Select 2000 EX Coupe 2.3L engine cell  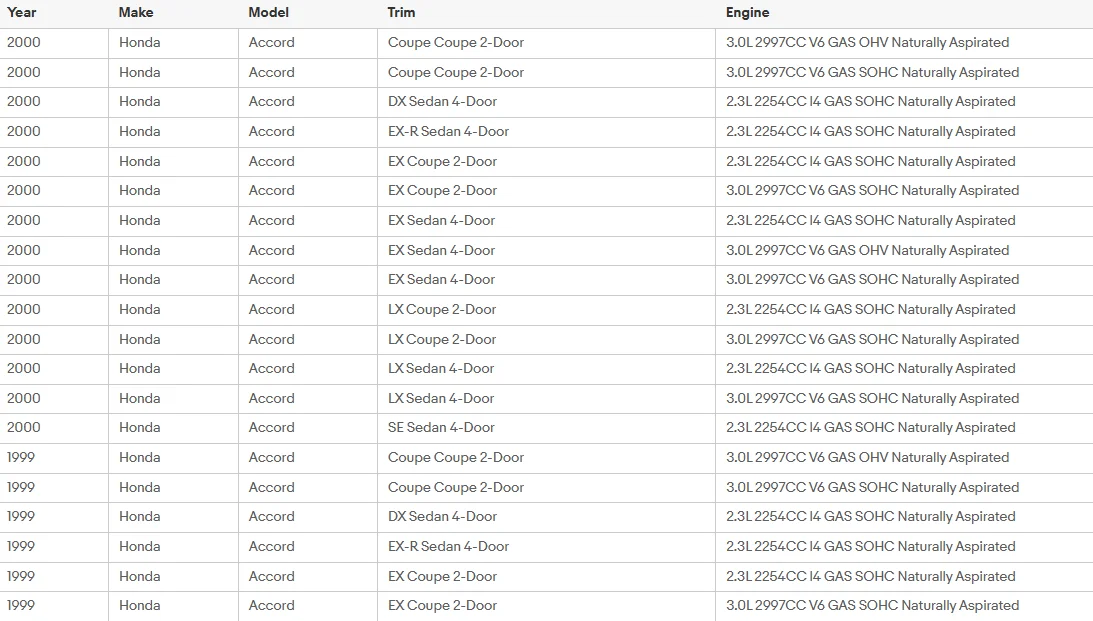tap(904, 162)
